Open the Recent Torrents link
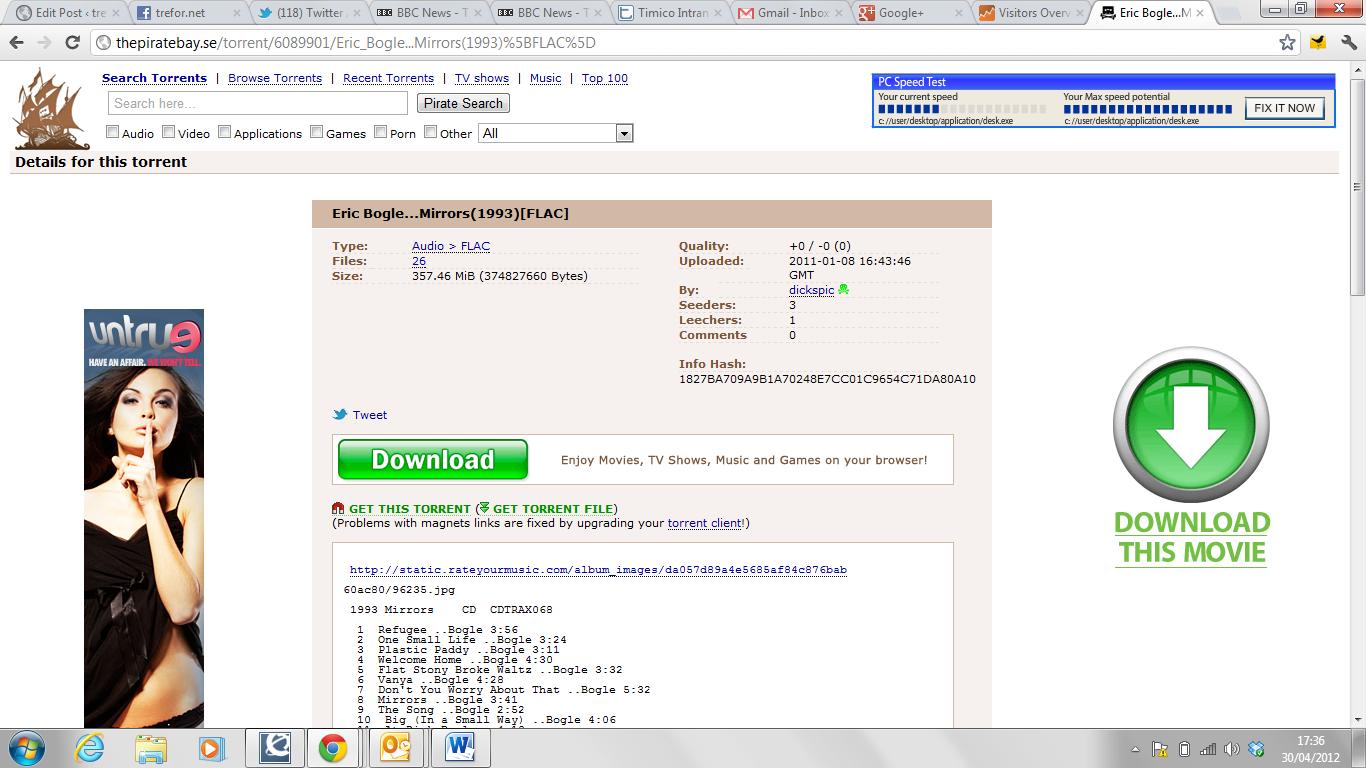 [x=388, y=78]
